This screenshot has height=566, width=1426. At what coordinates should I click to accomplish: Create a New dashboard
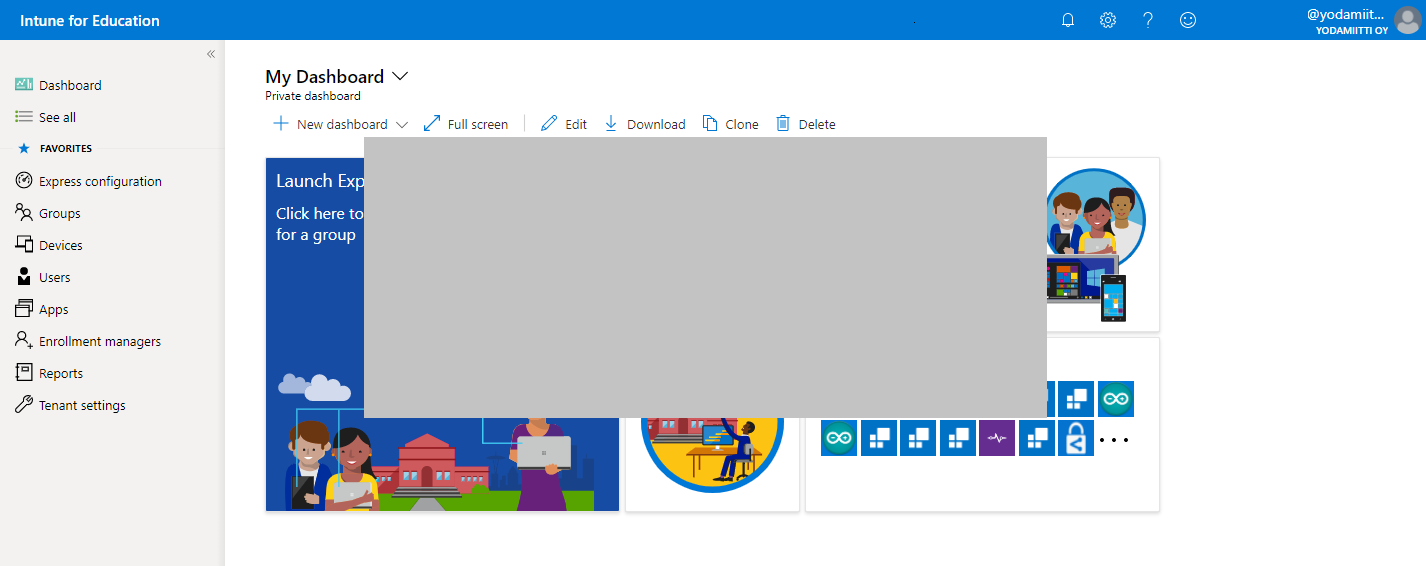[341, 124]
